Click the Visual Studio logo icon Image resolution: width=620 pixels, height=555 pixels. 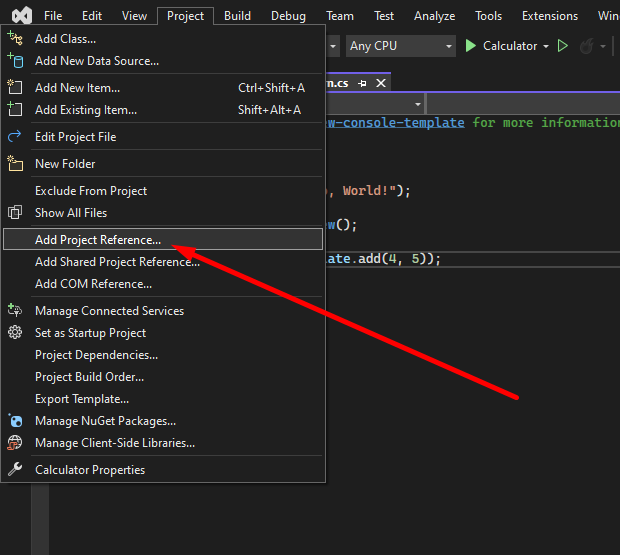(x=21, y=16)
